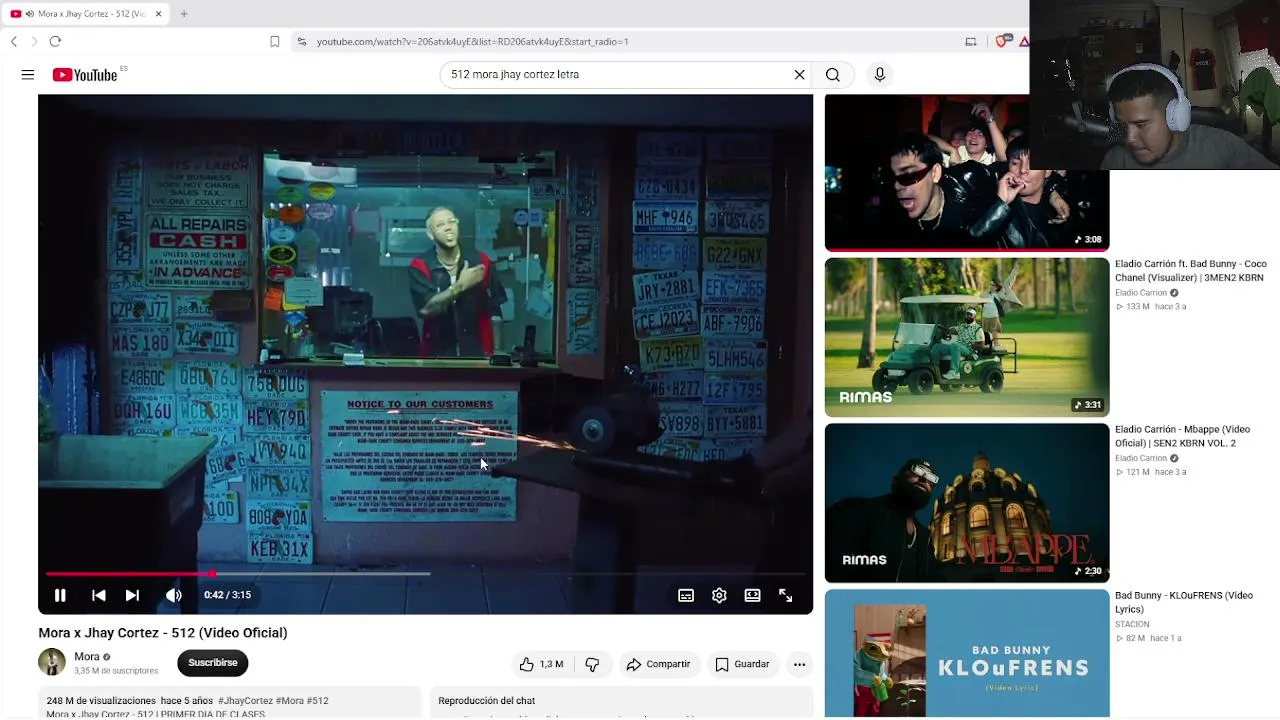Click the #512 hashtag

pos(317,701)
